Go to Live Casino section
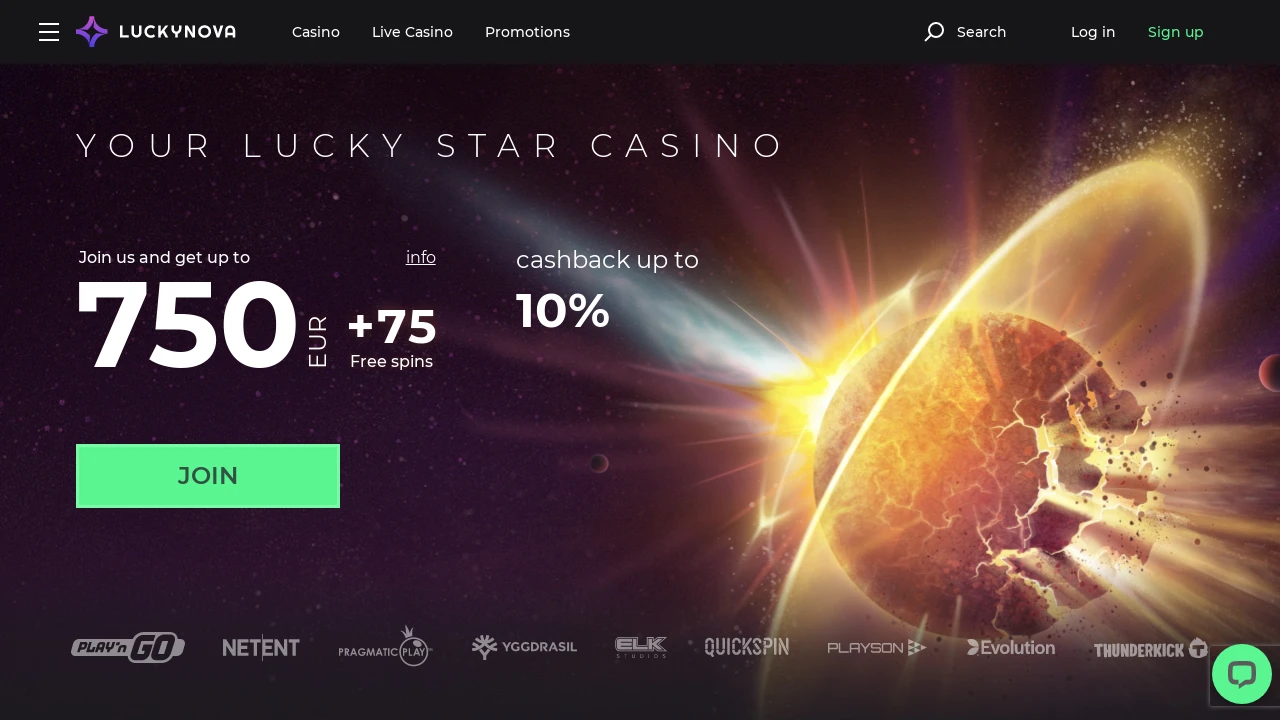 [x=412, y=32]
